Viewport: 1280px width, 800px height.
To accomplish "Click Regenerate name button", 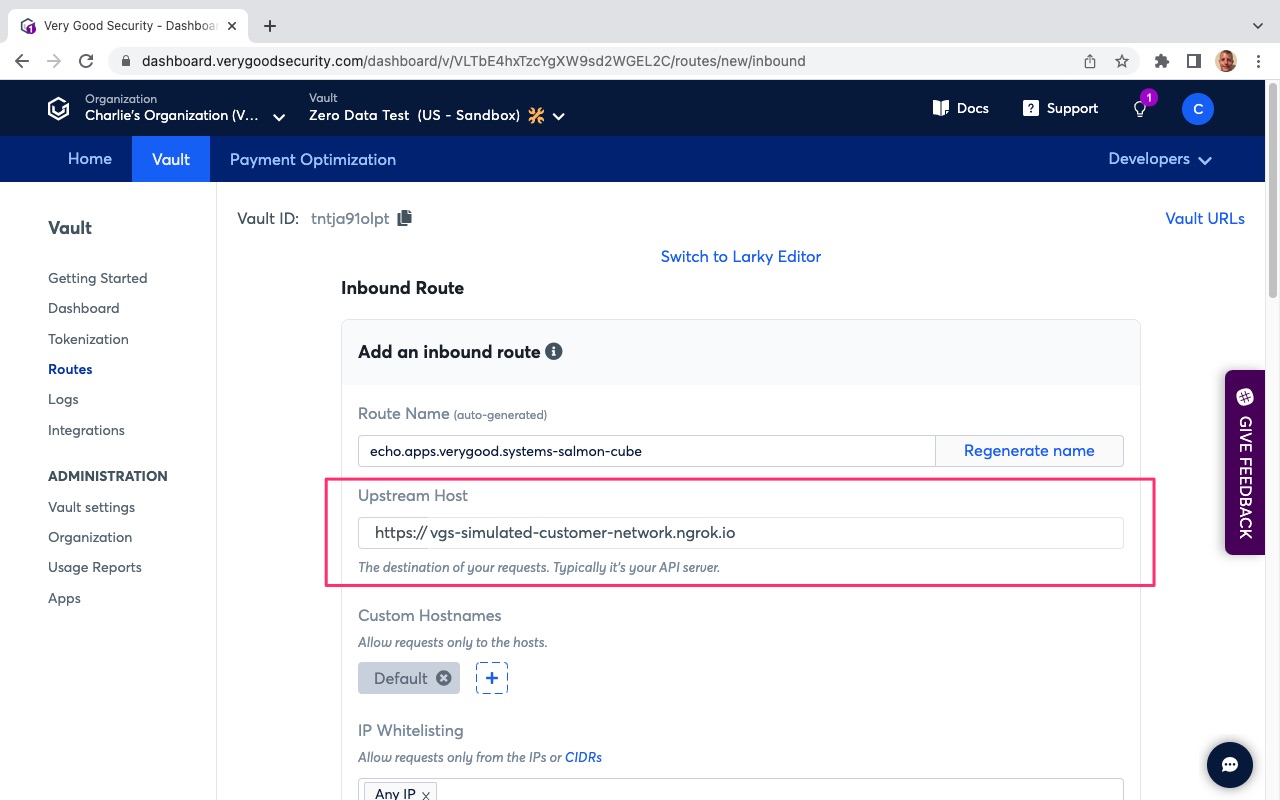I will click(x=1029, y=450).
